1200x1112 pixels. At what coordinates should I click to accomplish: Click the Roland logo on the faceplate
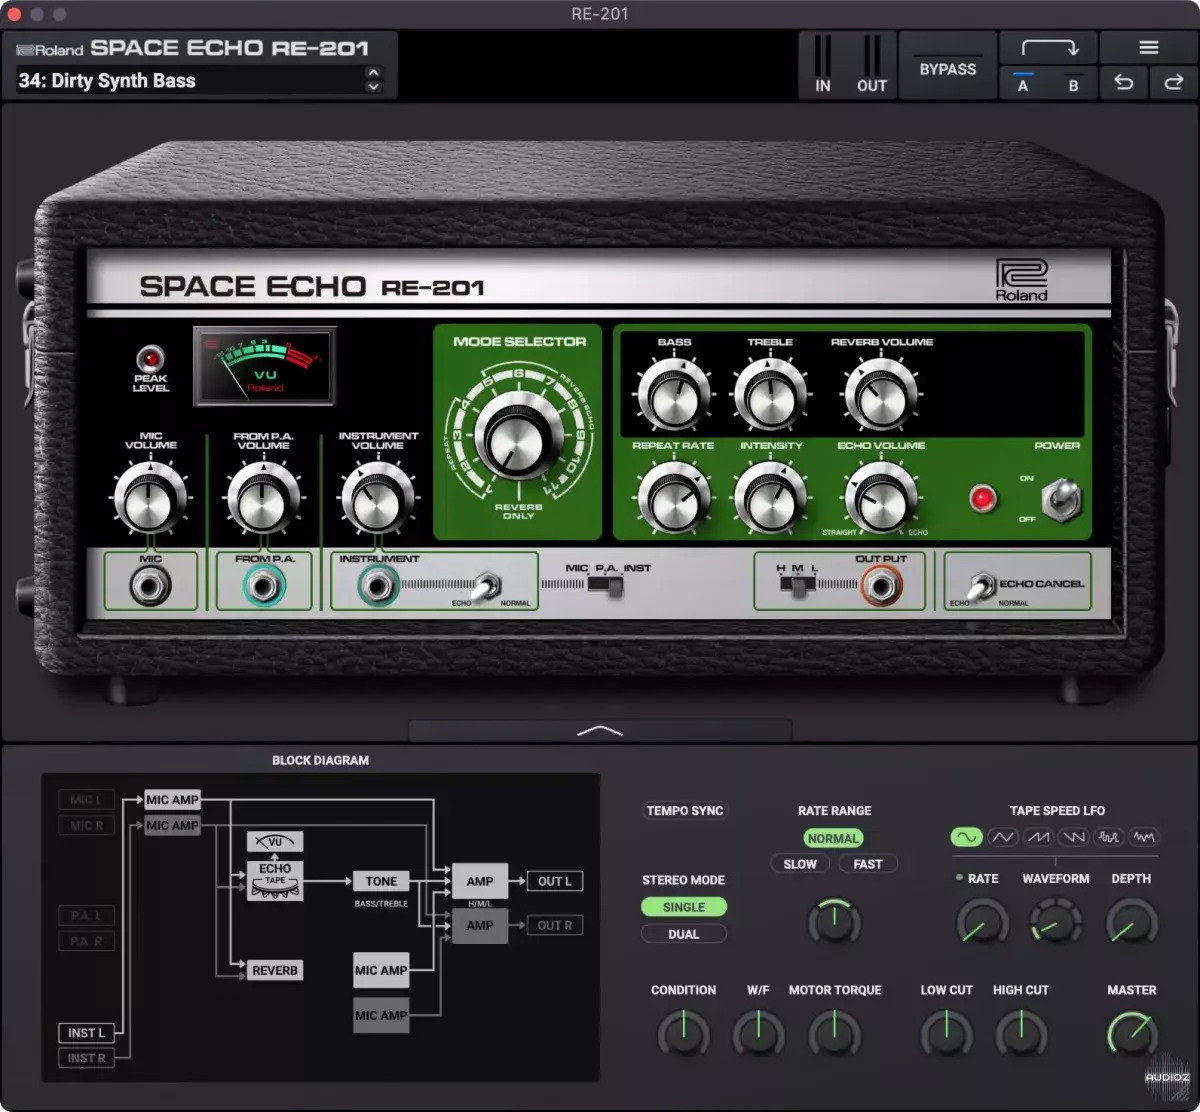click(1021, 280)
